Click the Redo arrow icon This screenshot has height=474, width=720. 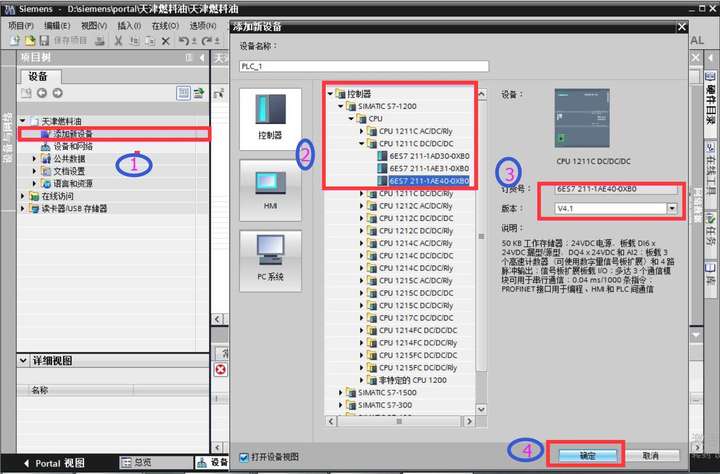tap(208, 41)
